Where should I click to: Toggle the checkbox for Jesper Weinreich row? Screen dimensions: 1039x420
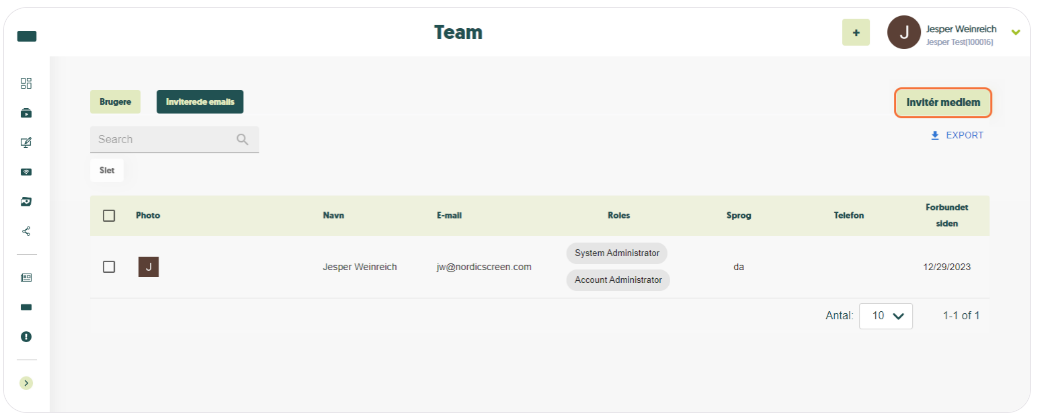pos(109,267)
